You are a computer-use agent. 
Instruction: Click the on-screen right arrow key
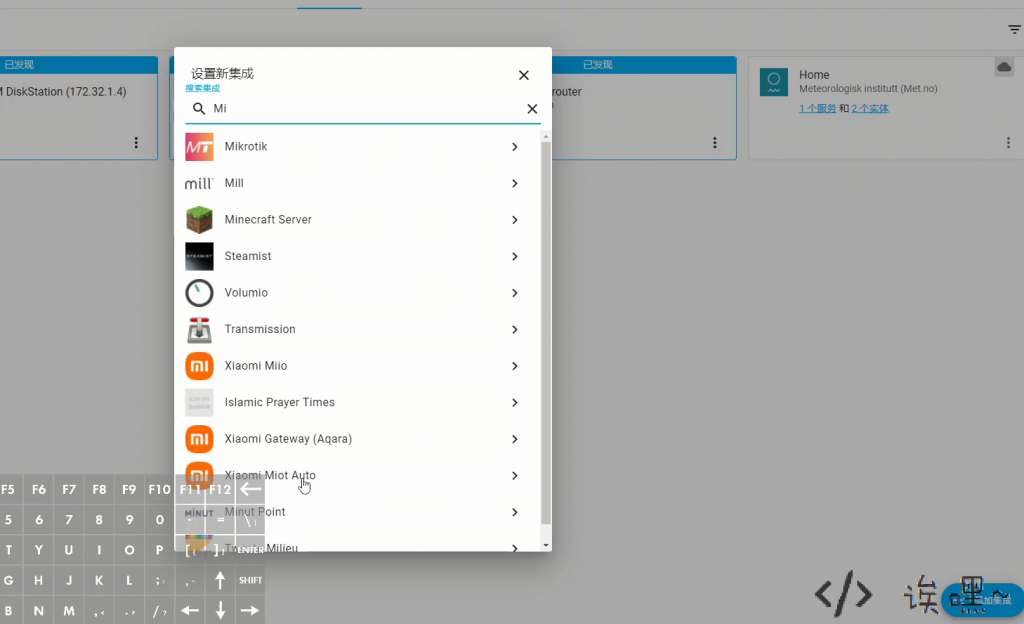pos(250,610)
